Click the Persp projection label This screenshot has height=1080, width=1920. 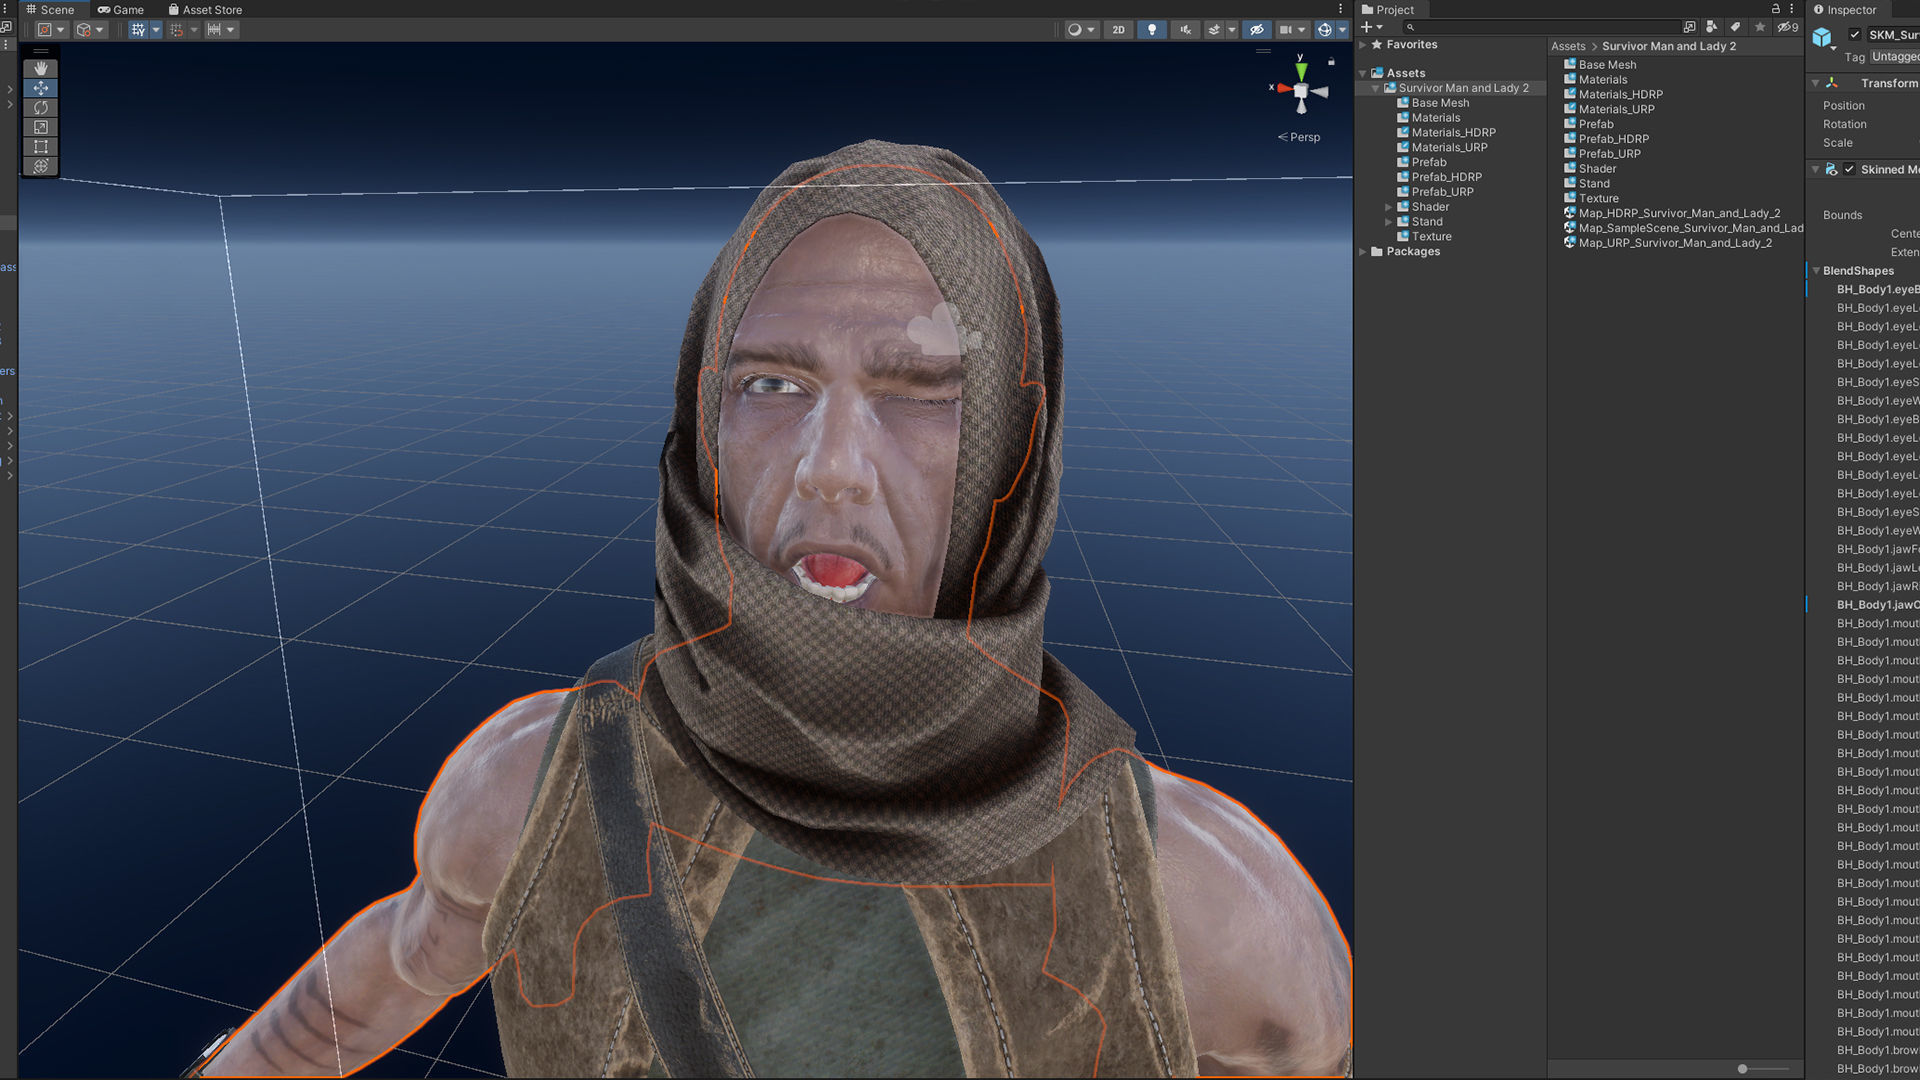1304,137
